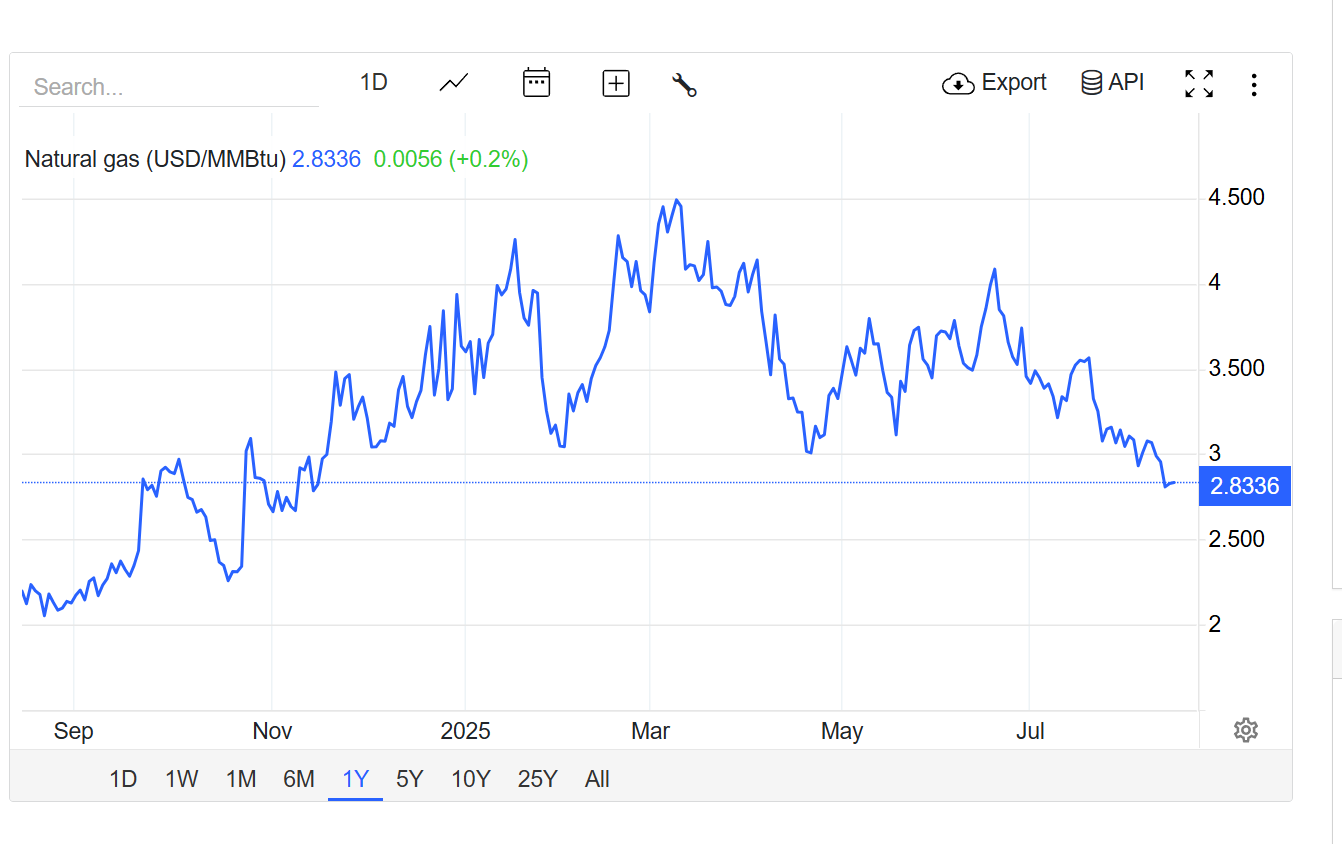Open chart settings gear icon
The image size is (1342, 844).
click(1245, 730)
